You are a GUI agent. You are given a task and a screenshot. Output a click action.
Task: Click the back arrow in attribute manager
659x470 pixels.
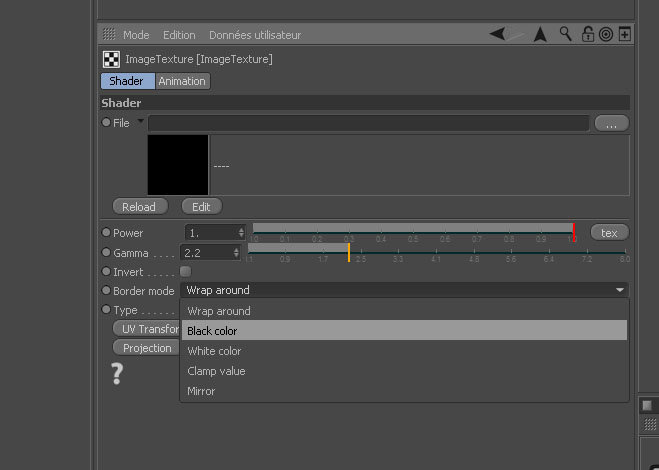tap(498, 34)
